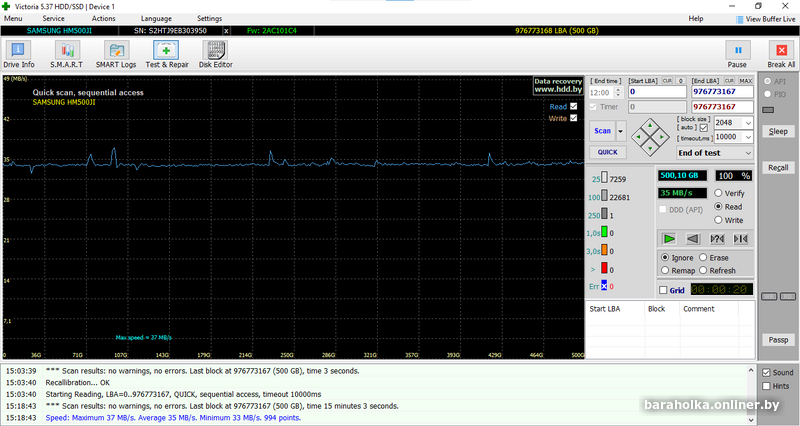Click the 25 block indicator

coord(604,178)
